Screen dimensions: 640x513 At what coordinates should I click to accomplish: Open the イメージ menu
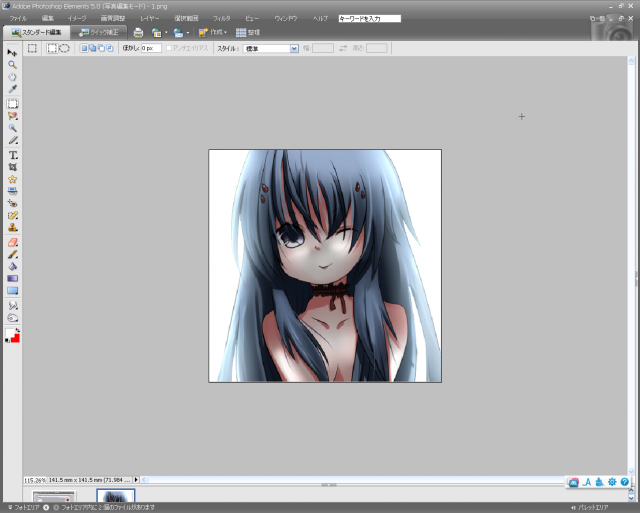click(x=77, y=18)
